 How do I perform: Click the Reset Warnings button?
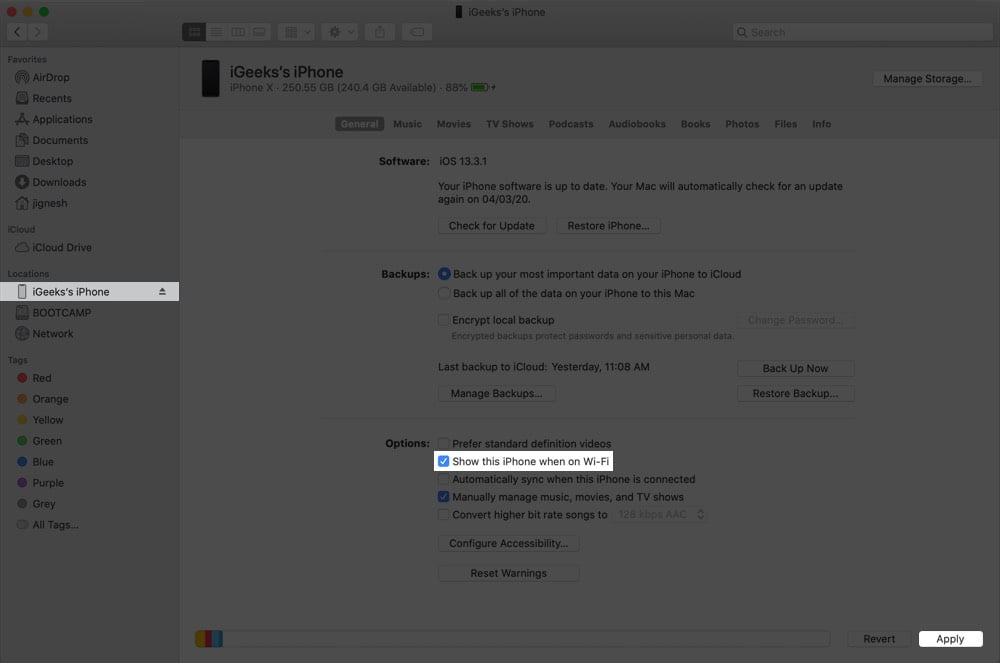508,573
